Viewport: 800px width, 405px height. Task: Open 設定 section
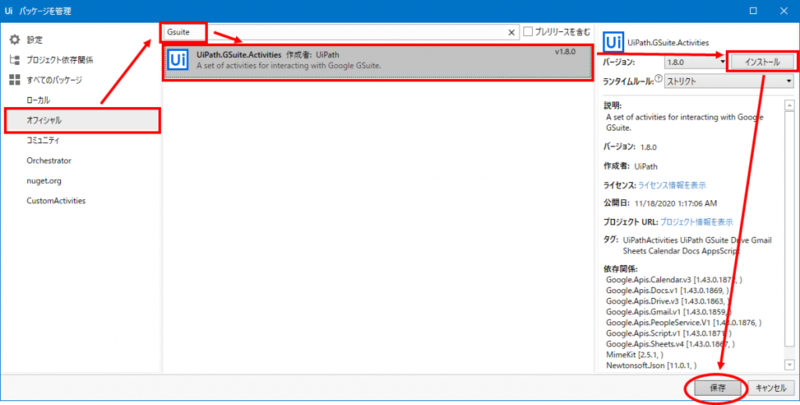point(35,40)
